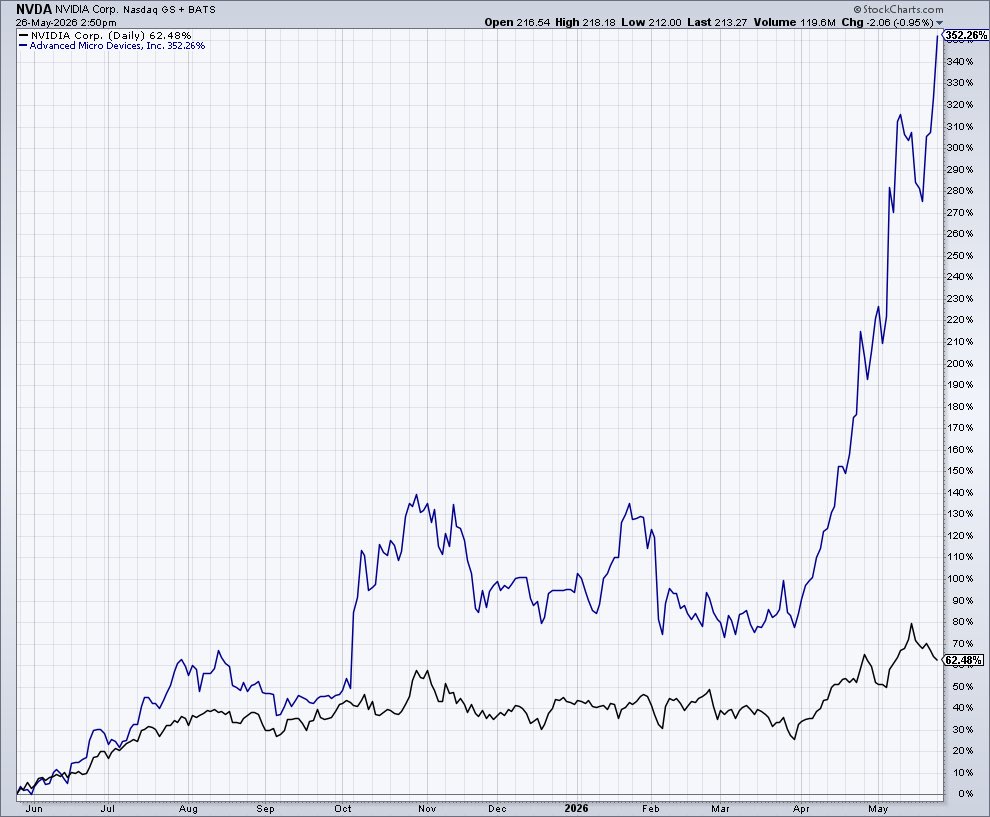Click the Aug label on the time axis
This screenshot has height=817, width=990.
coord(188,808)
